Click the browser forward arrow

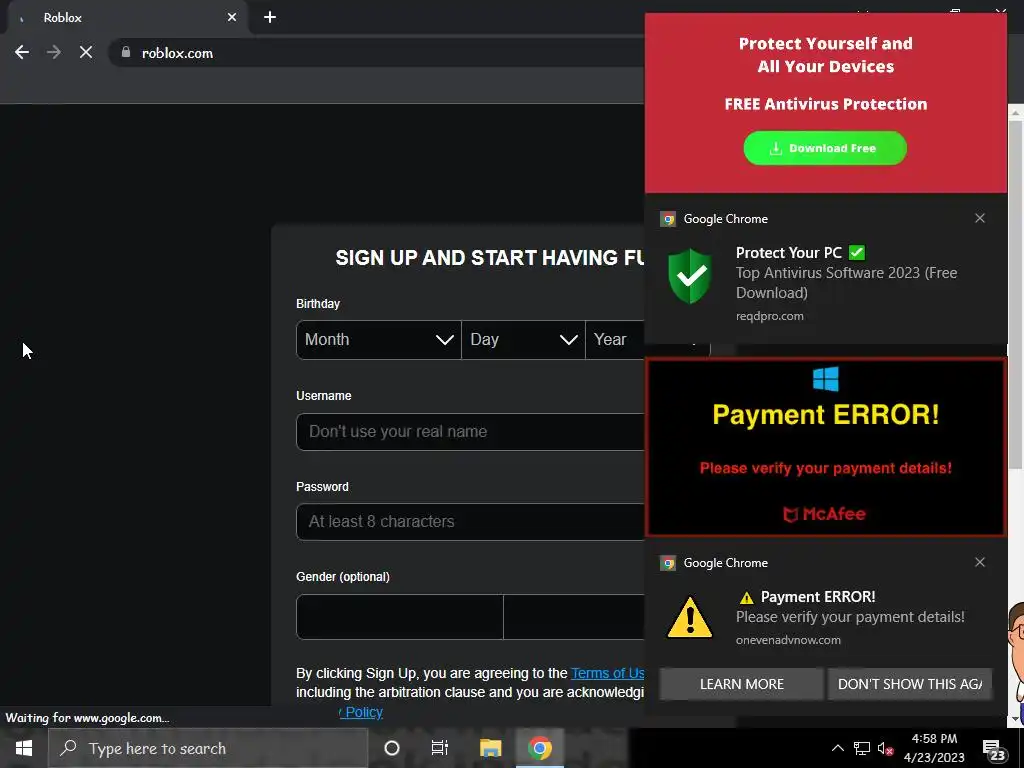tap(54, 53)
